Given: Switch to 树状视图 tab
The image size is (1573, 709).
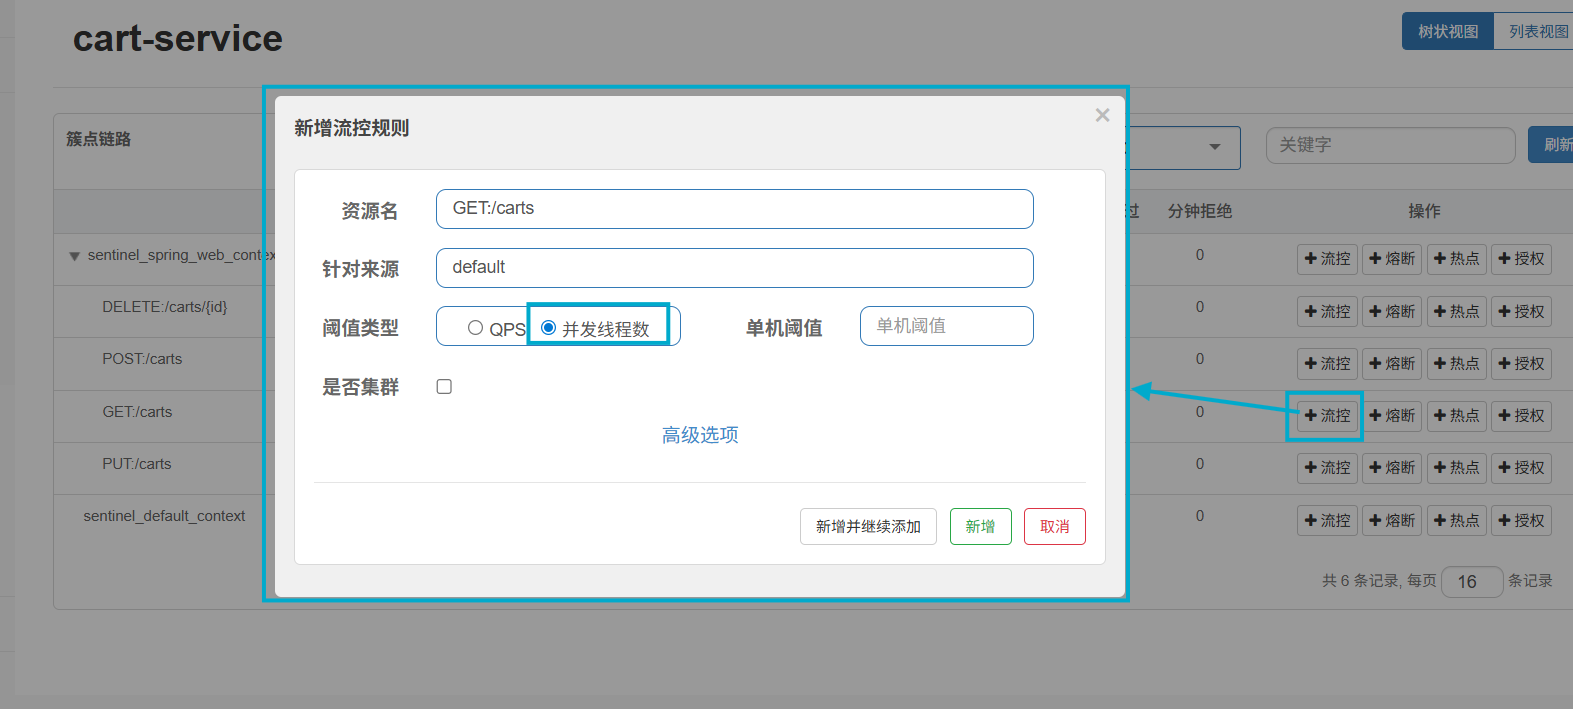Looking at the screenshot, I should pos(1448,31).
